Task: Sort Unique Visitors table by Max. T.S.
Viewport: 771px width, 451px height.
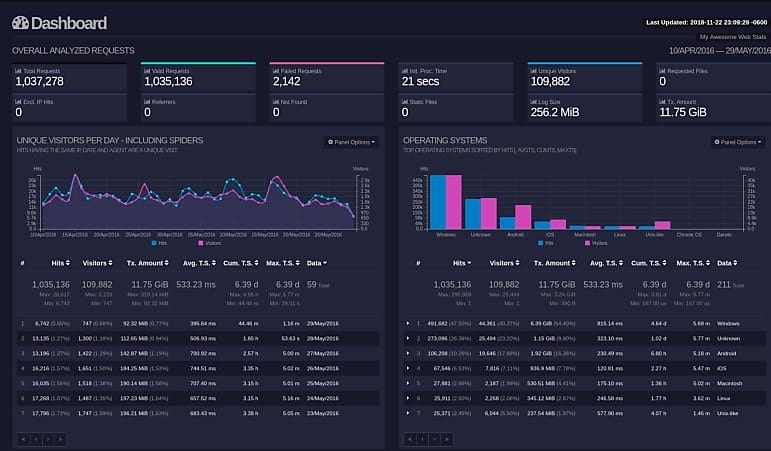Action: [x=283, y=263]
